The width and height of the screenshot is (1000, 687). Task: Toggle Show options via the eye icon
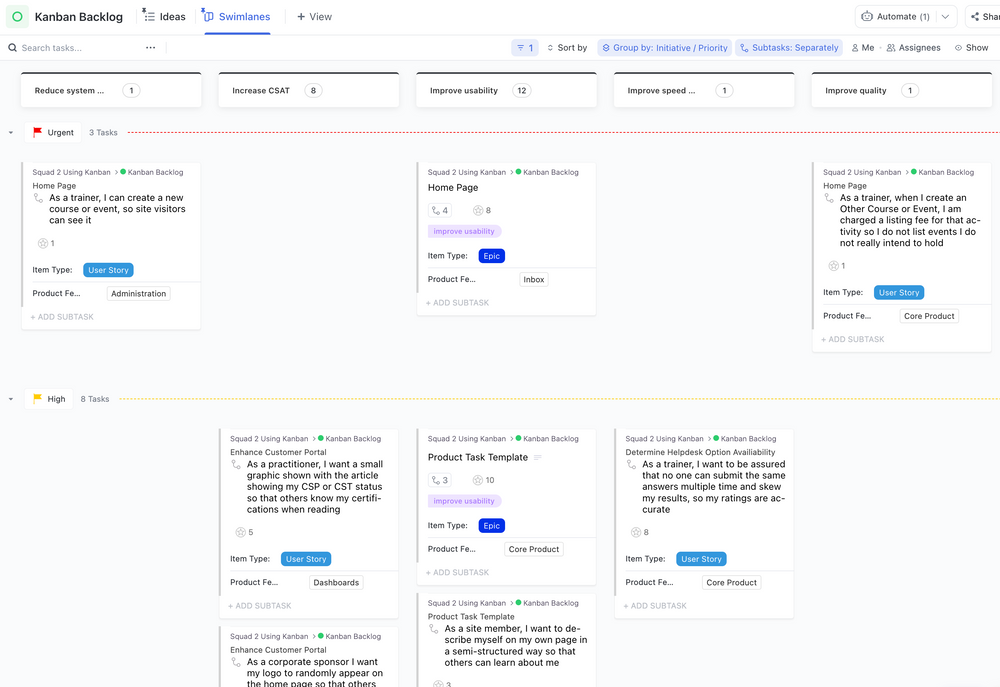(x=960, y=47)
